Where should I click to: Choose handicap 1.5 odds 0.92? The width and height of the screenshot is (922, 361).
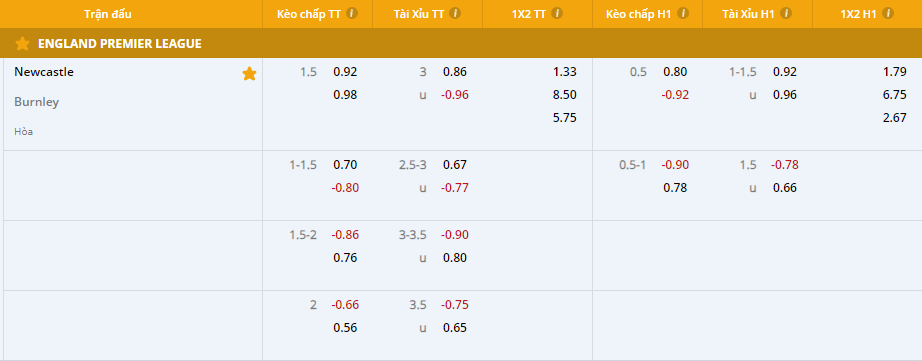pos(345,72)
